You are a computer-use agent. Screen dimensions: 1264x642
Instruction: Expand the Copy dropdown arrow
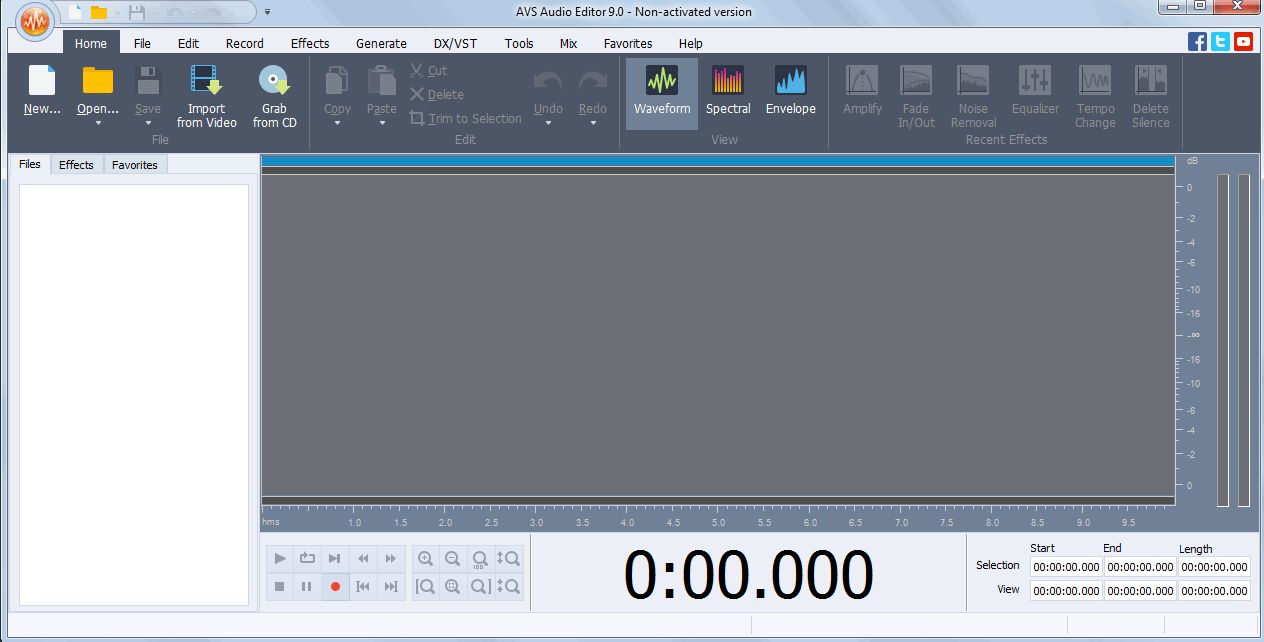click(x=337, y=123)
